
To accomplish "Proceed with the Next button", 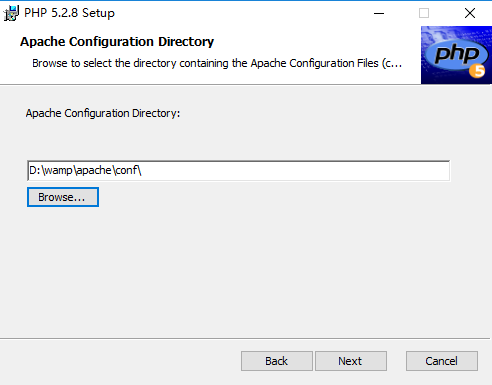I will pos(351,361).
